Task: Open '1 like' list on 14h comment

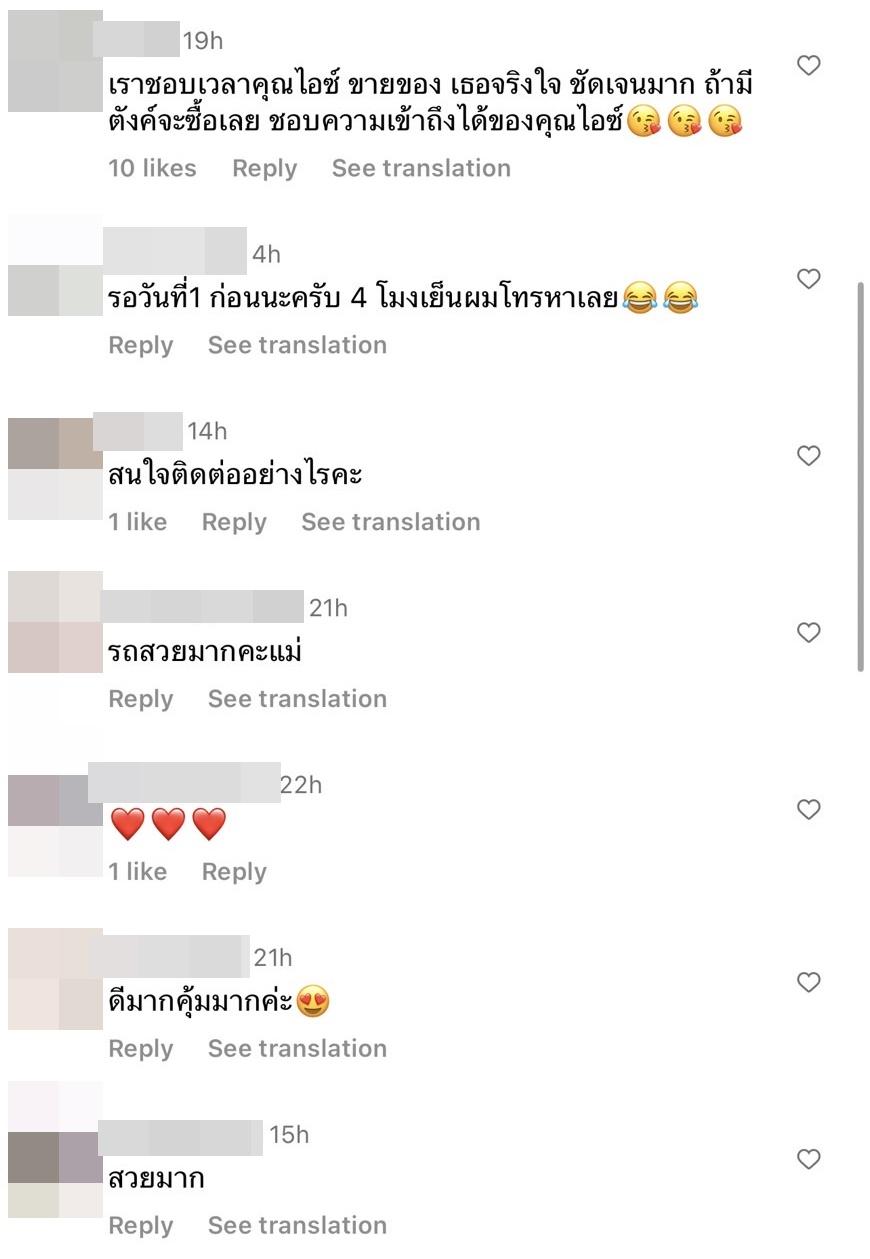Action: (138, 522)
